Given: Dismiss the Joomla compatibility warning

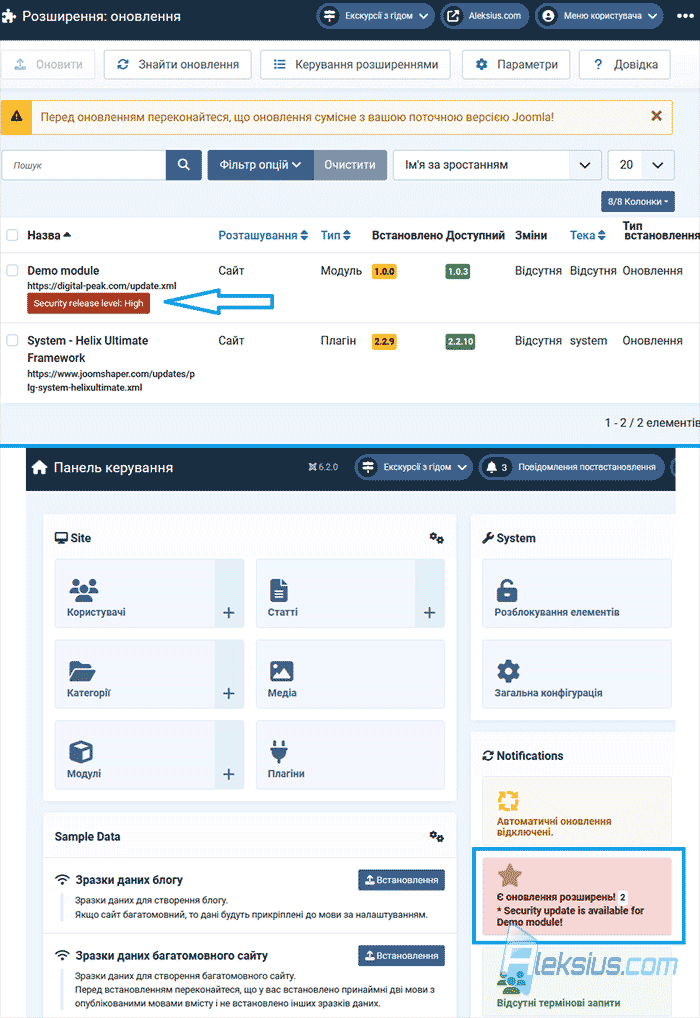Looking at the screenshot, I should click(656, 116).
